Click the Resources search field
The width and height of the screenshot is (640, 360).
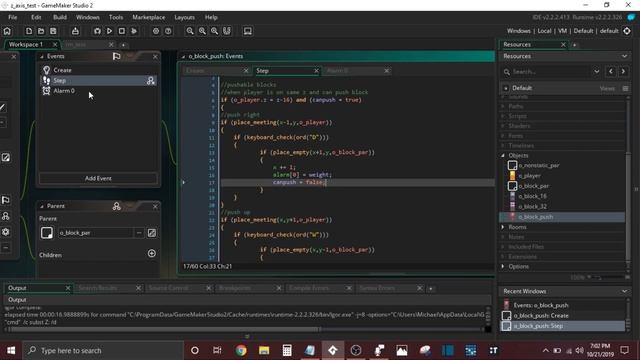(x=550, y=71)
